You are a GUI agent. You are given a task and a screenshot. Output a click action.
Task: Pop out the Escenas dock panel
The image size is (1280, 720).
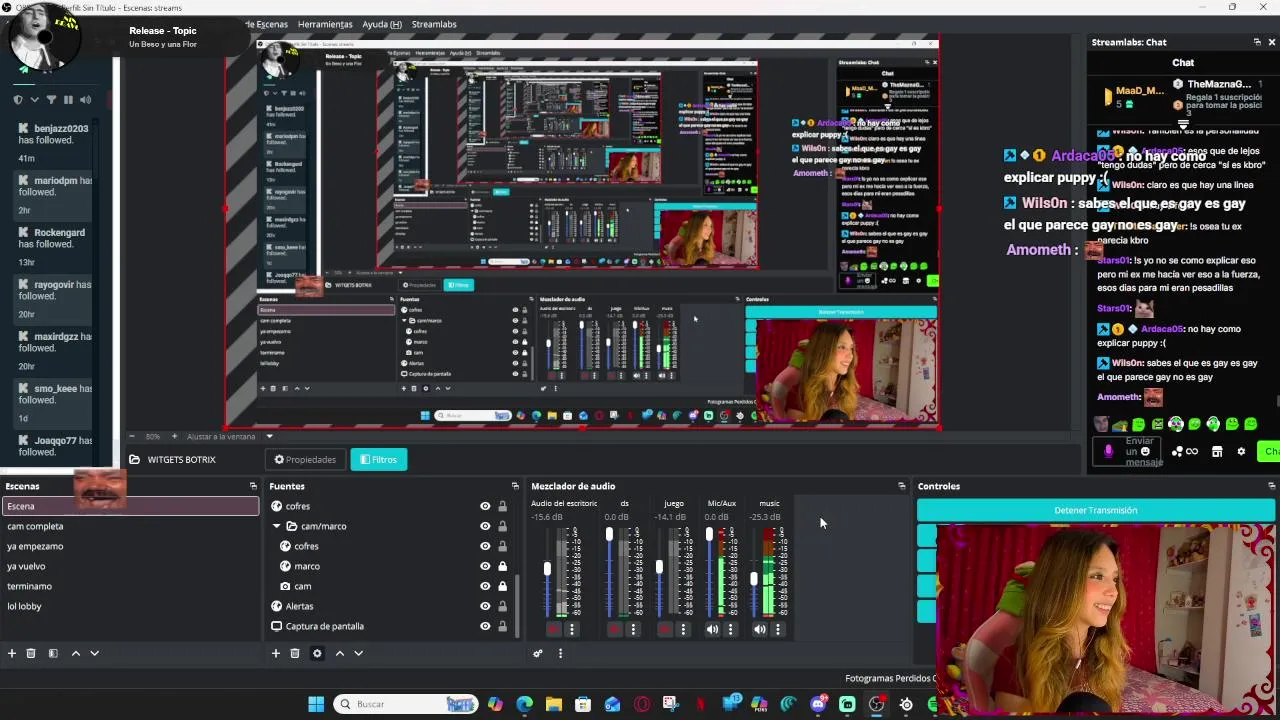tap(253, 486)
